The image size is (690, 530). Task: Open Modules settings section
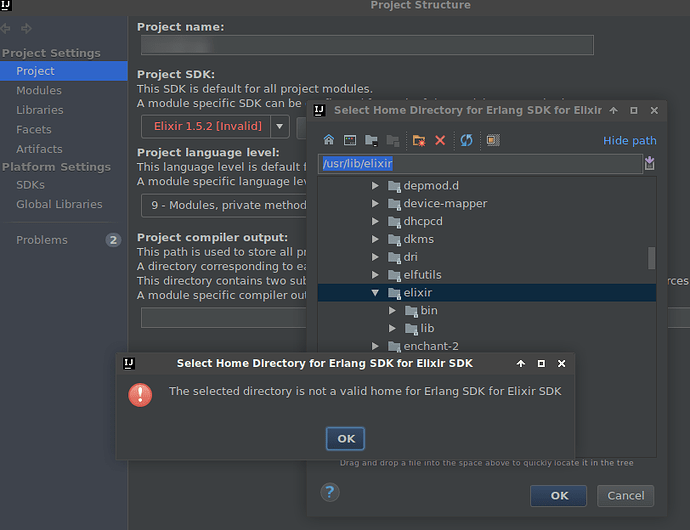pyautogui.click(x=39, y=90)
